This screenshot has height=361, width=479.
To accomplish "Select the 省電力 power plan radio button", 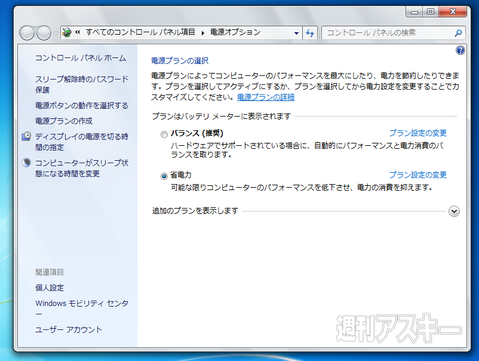I will [x=164, y=176].
